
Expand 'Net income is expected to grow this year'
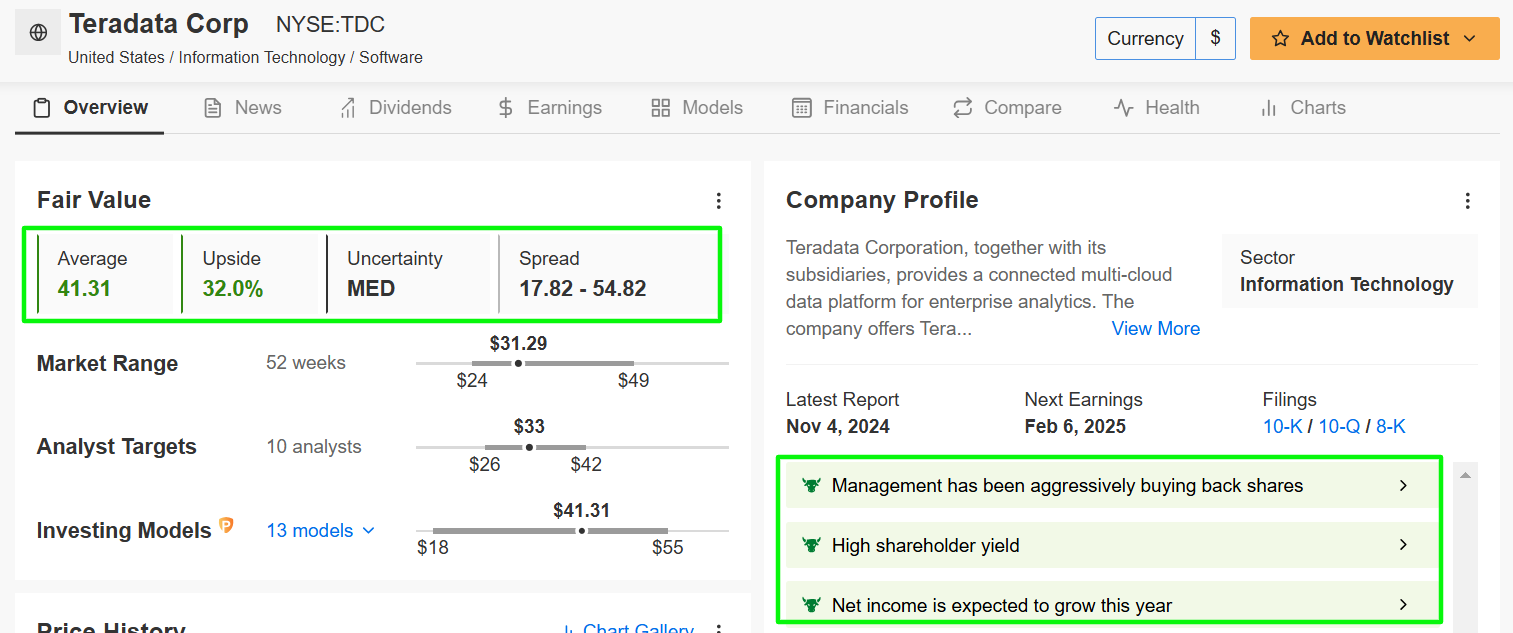click(x=1112, y=605)
